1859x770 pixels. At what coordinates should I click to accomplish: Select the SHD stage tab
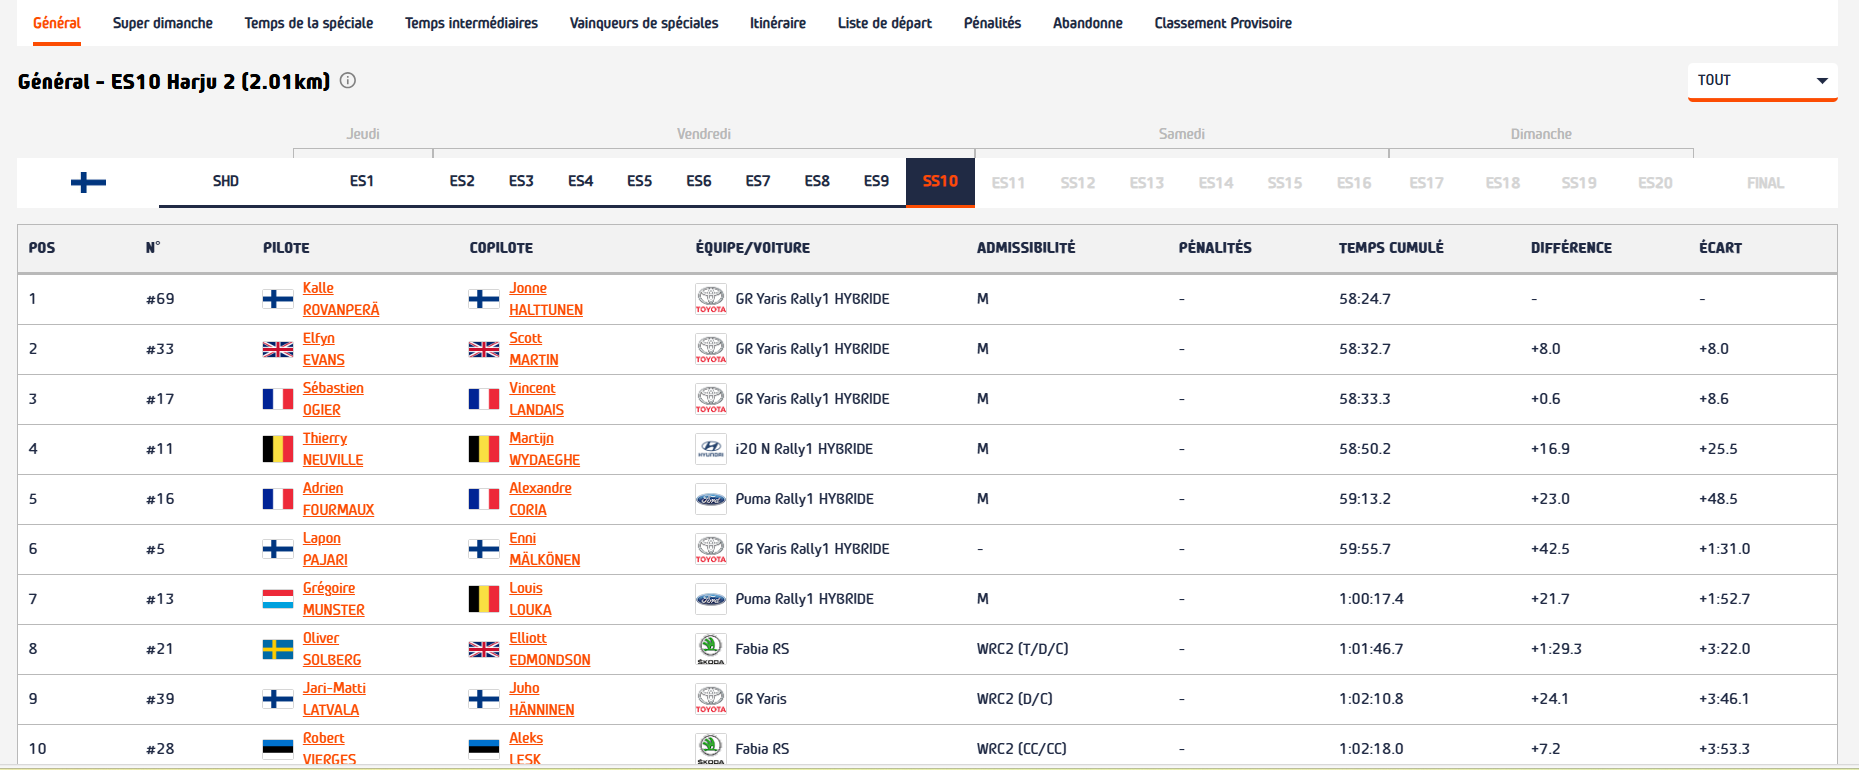[x=226, y=181]
